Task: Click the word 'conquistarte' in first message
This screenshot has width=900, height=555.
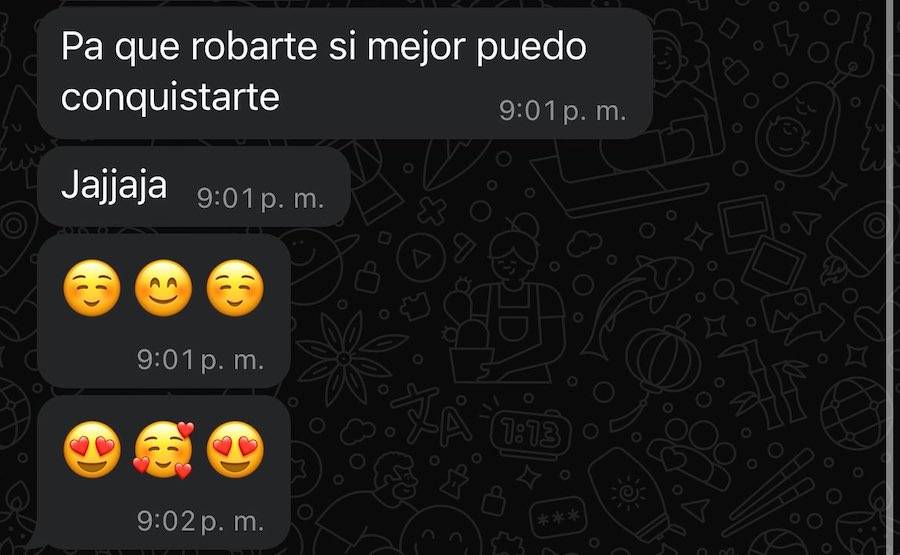Action: (170, 96)
